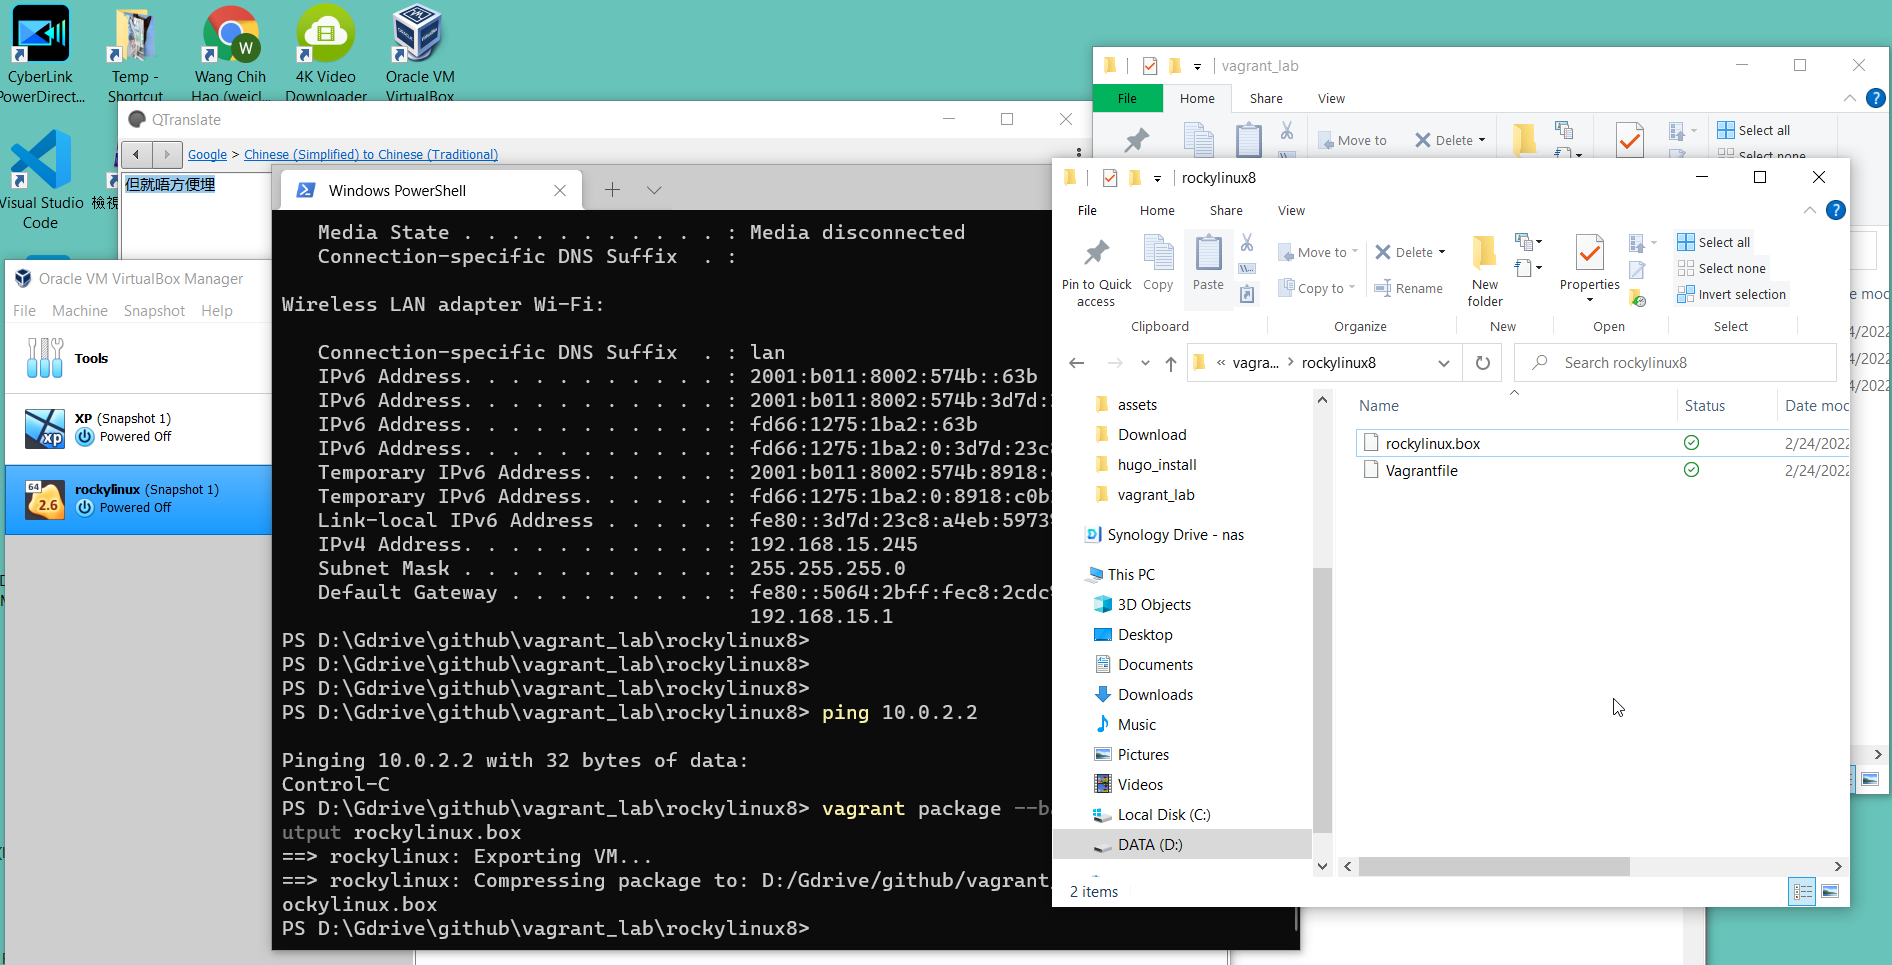Open CyberLink PowerDirector desktop shortcut

coord(41,52)
